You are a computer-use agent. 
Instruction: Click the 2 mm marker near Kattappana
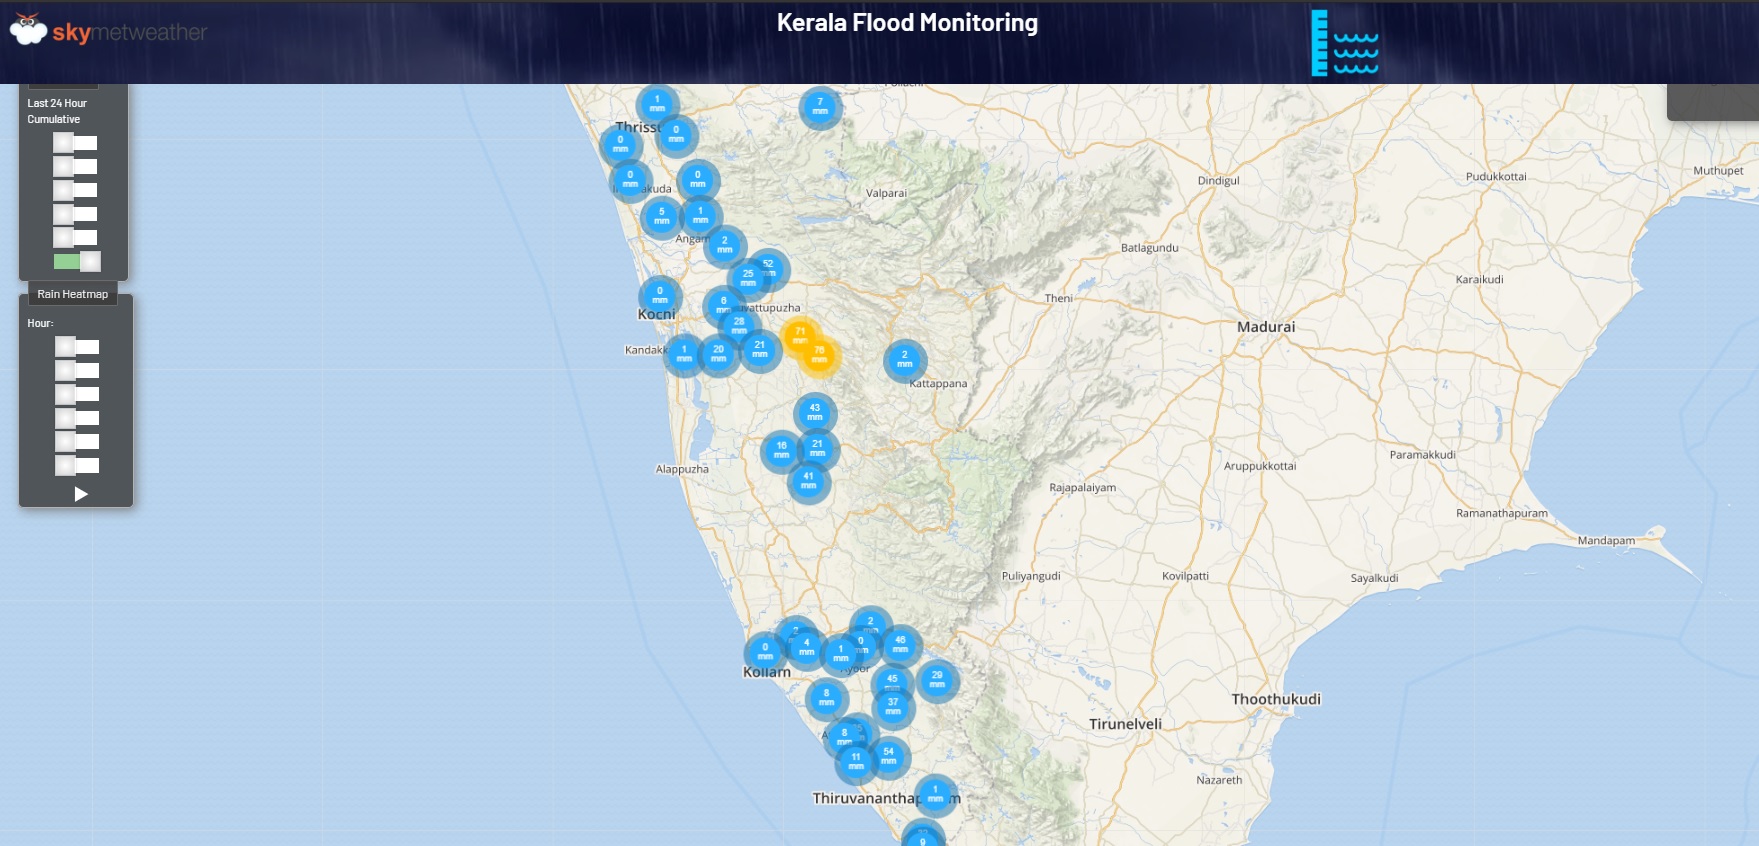(x=904, y=360)
